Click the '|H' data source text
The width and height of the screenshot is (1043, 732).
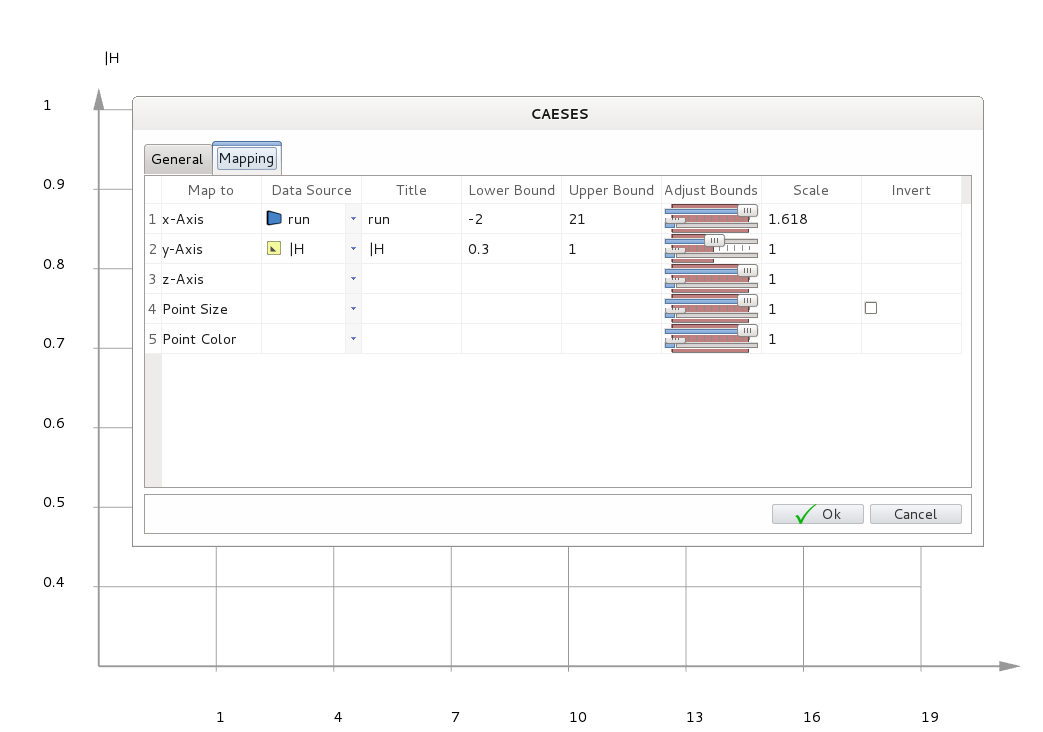tap(297, 249)
